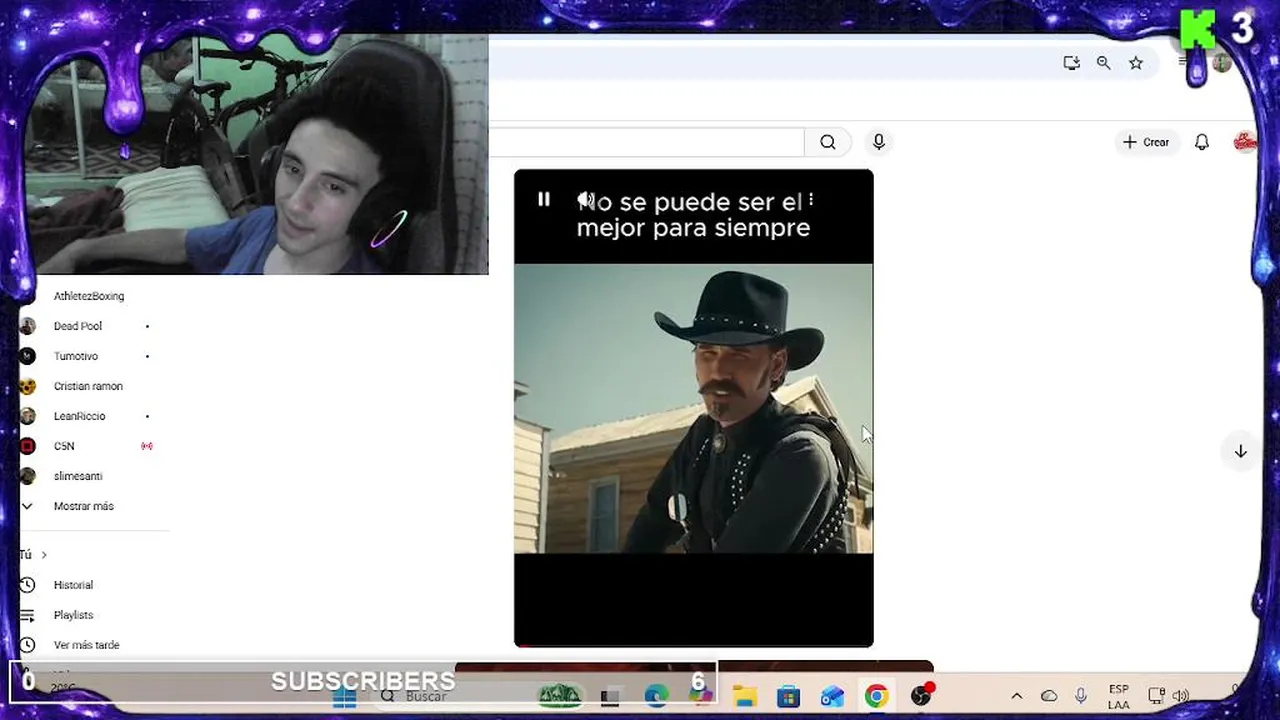Open the ESP LAA language switcher
The width and height of the screenshot is (1280, 720).
(x=1119, y=696)
